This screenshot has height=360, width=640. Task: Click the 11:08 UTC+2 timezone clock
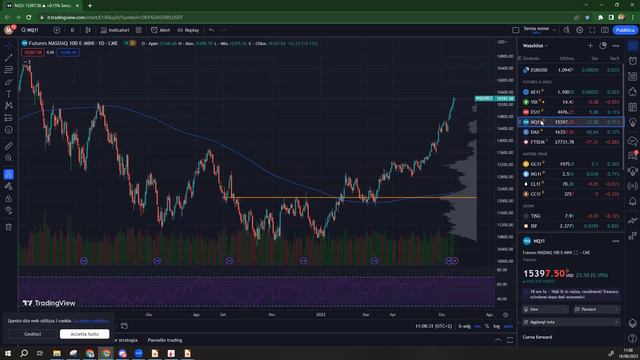coord(433,326)
